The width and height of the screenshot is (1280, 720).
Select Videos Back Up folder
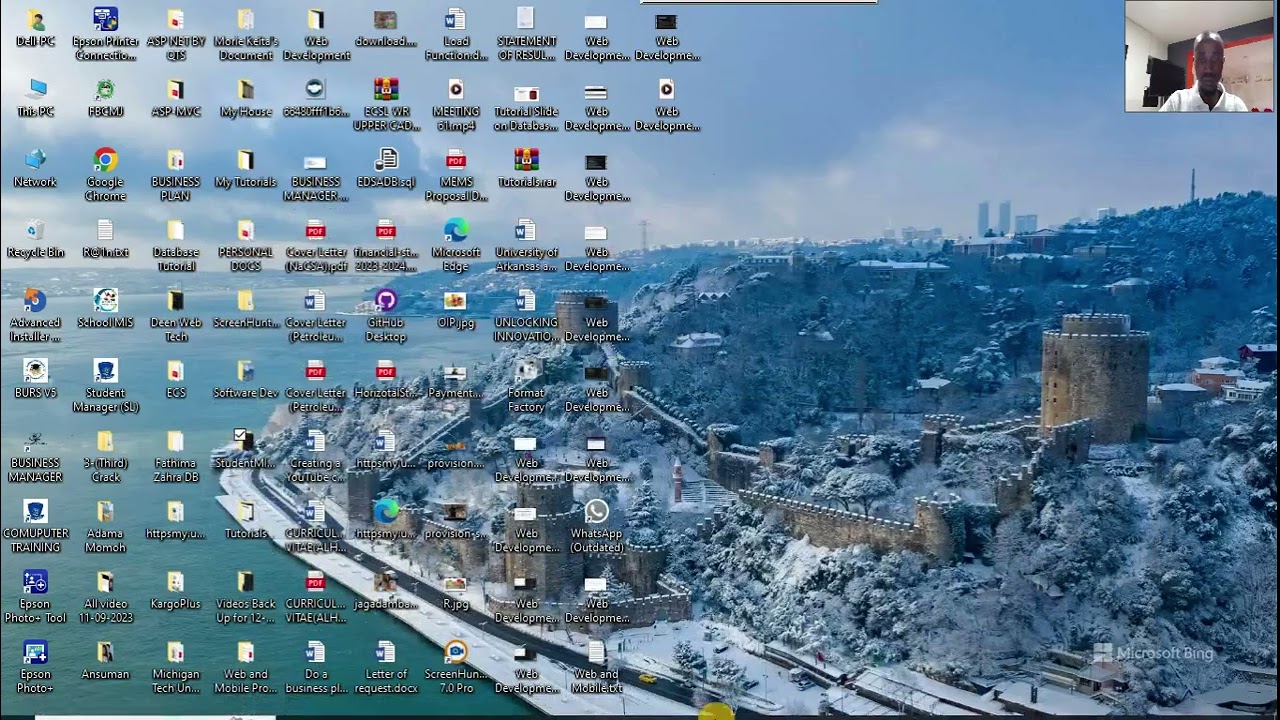[245, 597]
